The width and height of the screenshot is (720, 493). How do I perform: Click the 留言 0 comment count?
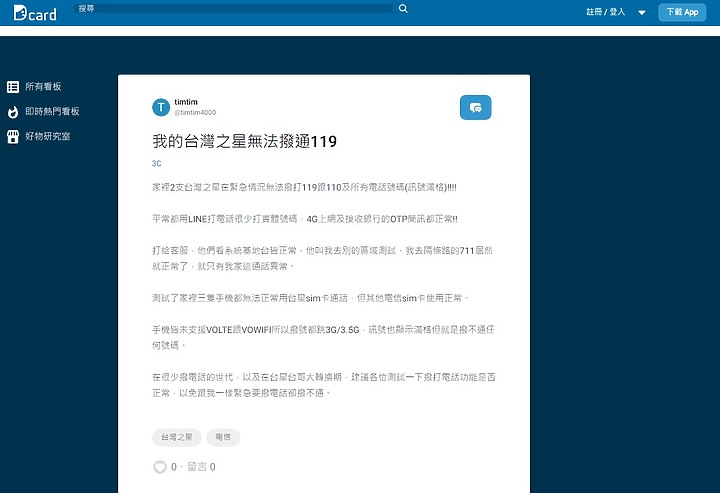(201, 467)
